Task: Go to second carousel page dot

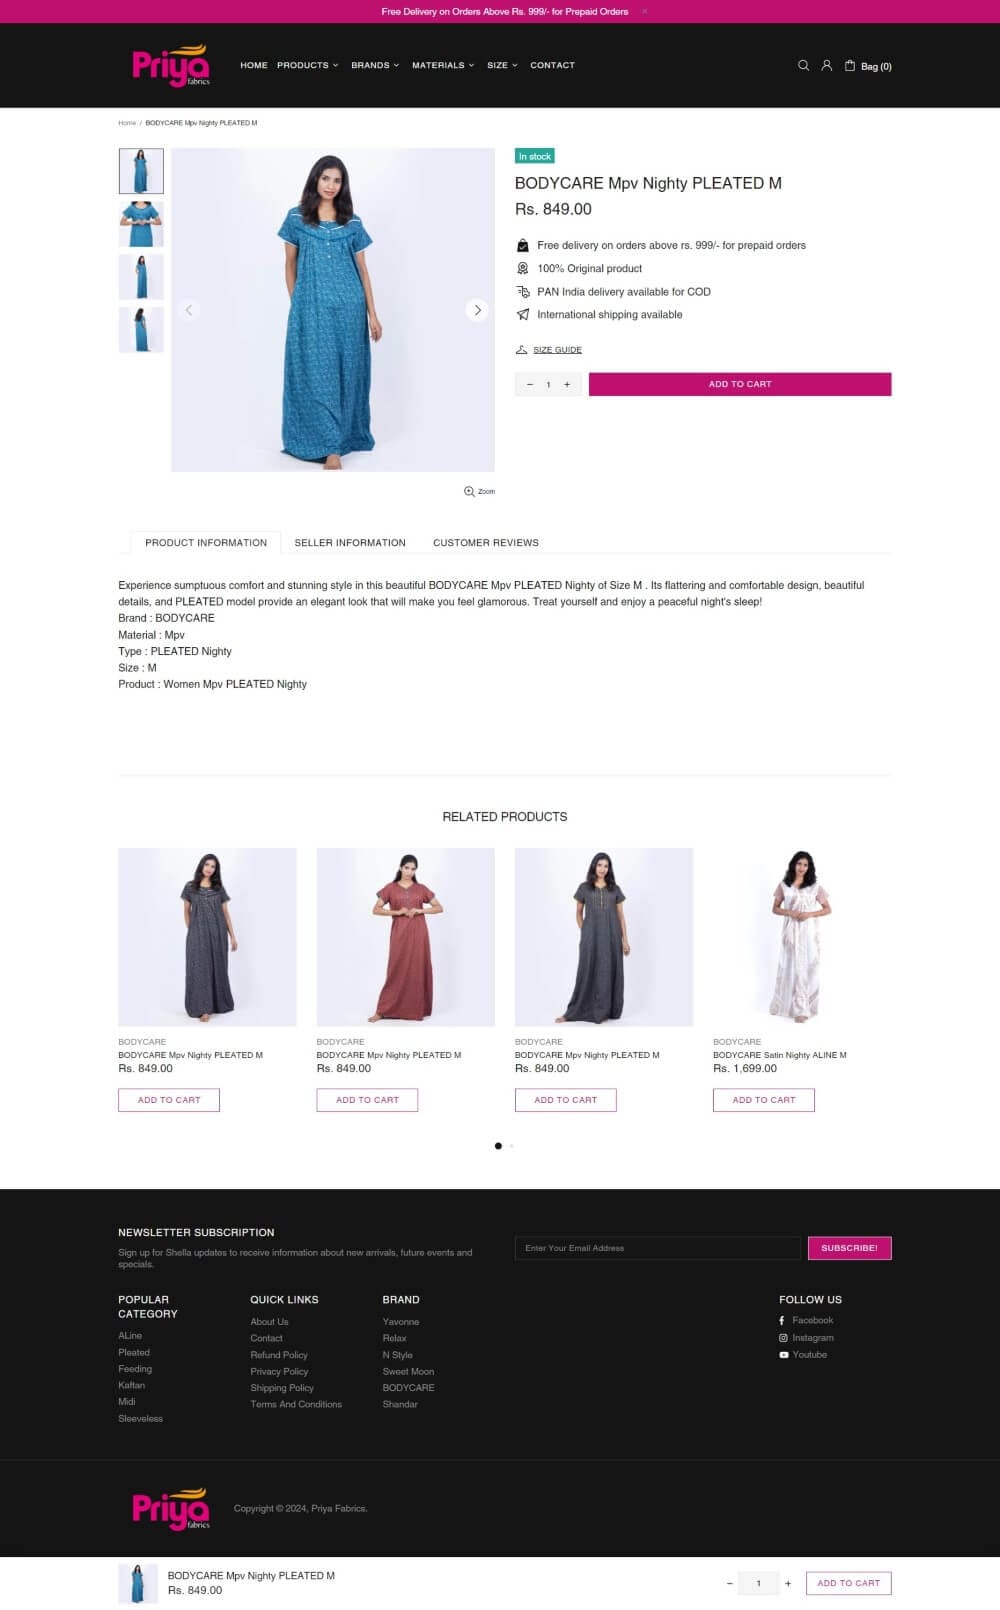Action: pos(512,1146)
